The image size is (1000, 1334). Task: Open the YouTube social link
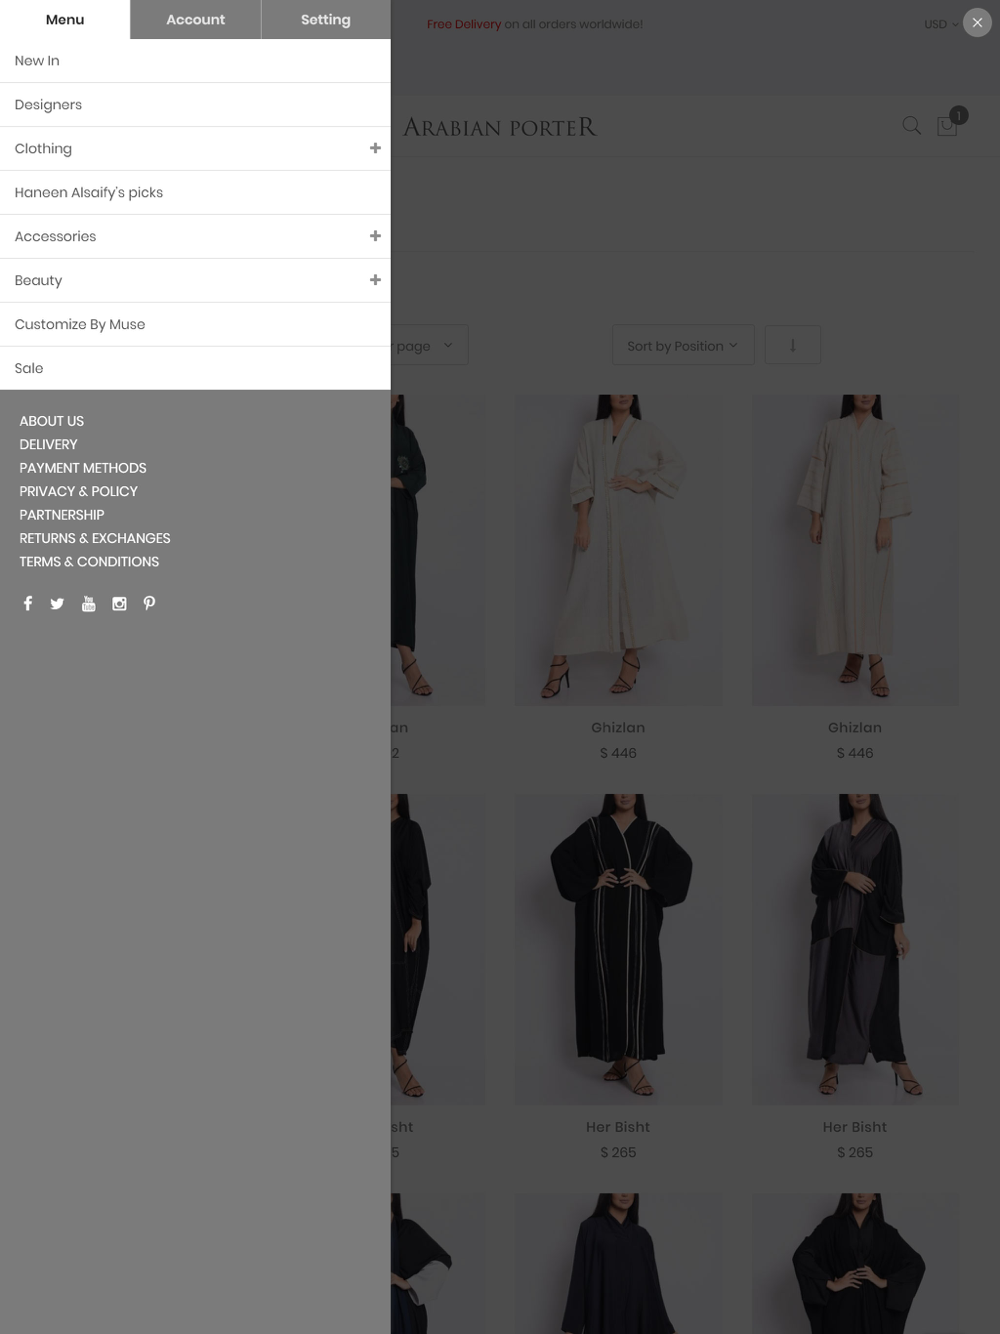[88, 603]
